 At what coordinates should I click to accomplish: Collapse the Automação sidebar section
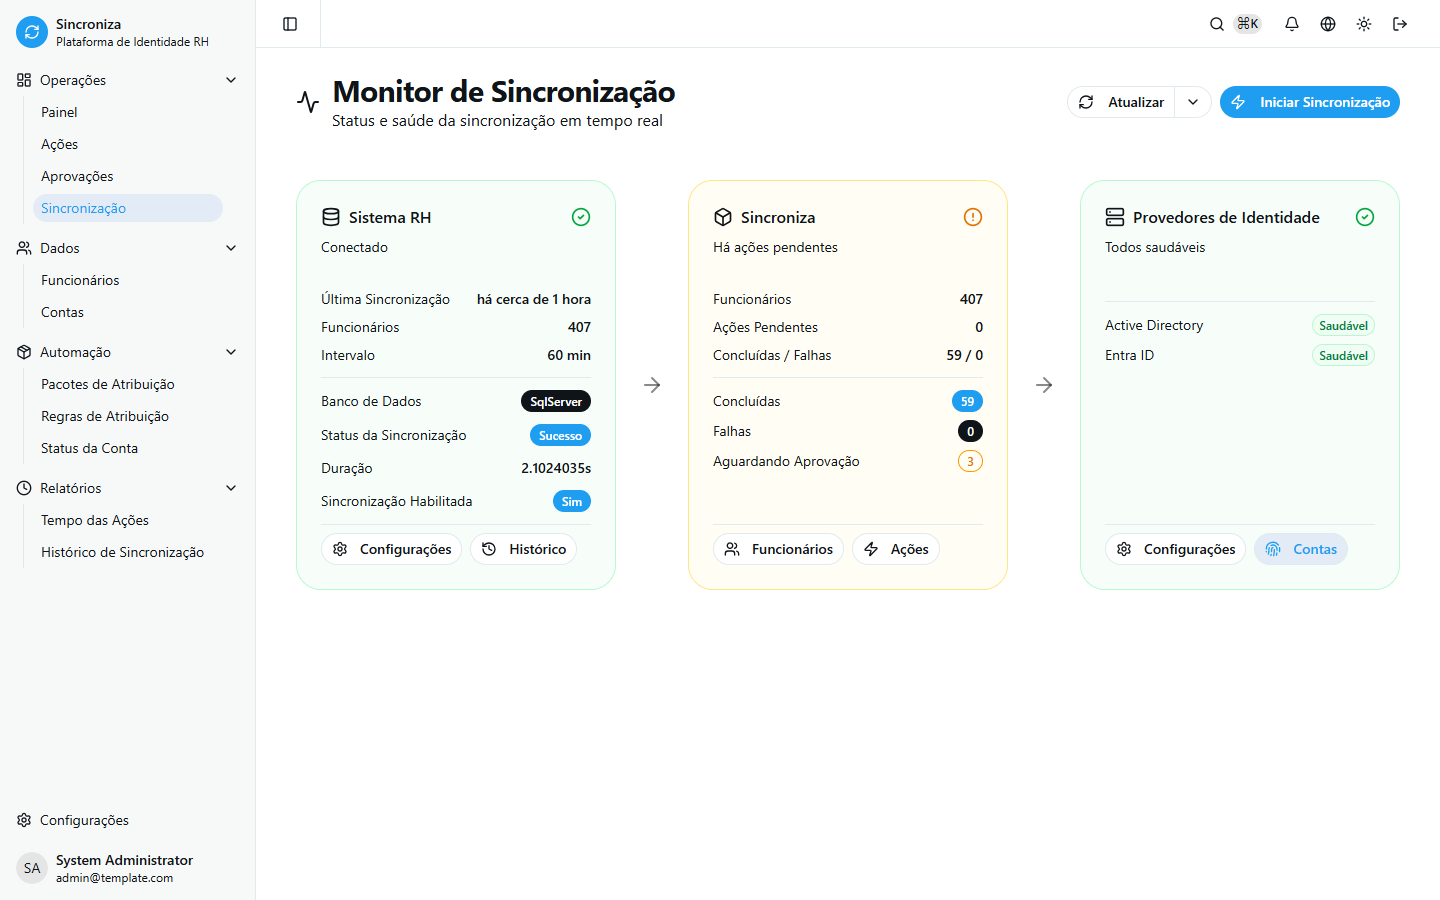(x=231, y=352)
